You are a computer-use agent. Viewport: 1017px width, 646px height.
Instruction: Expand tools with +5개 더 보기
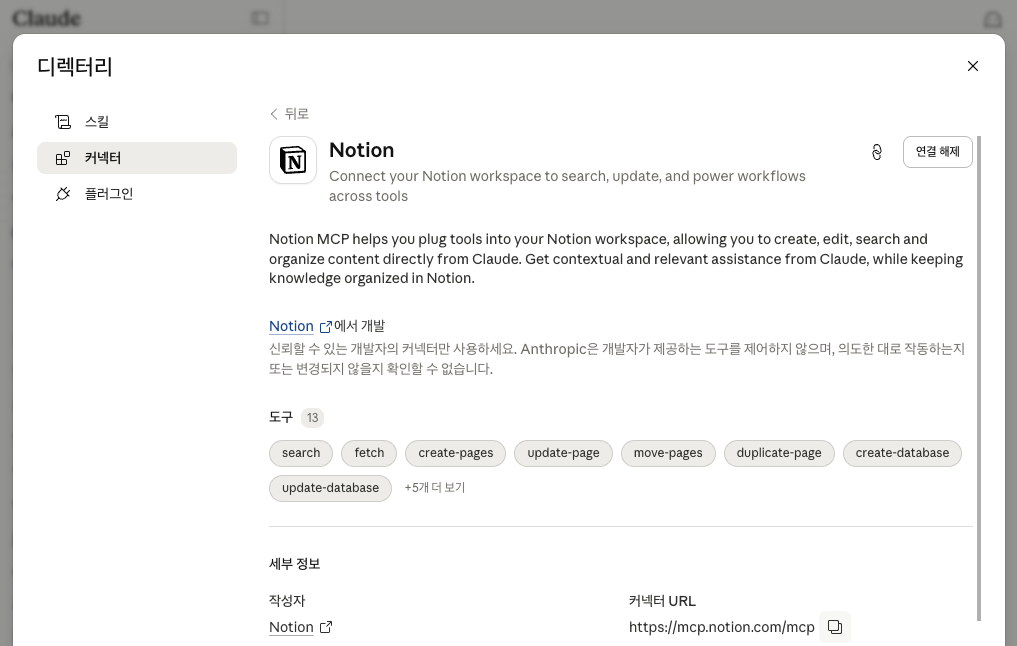click(435, 488)
